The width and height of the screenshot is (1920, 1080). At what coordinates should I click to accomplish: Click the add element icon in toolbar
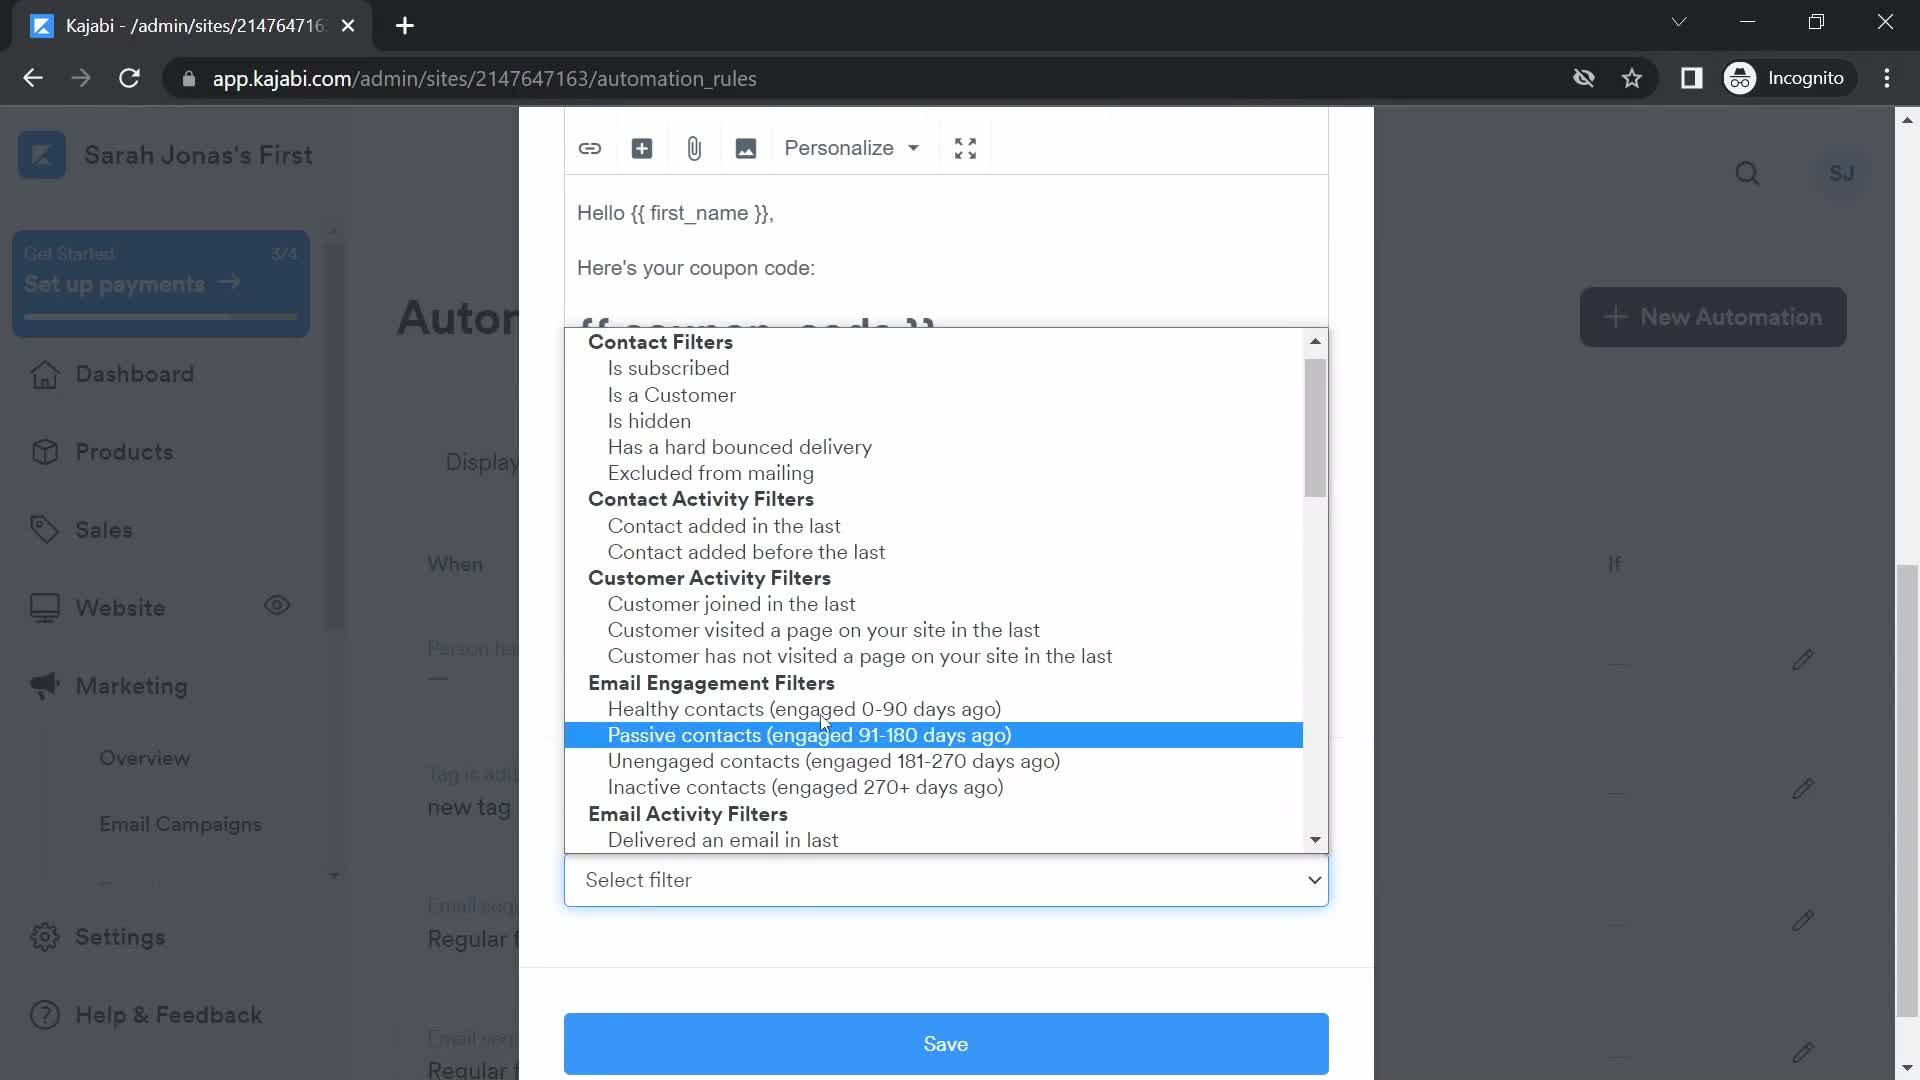click(x=644, y=148)
